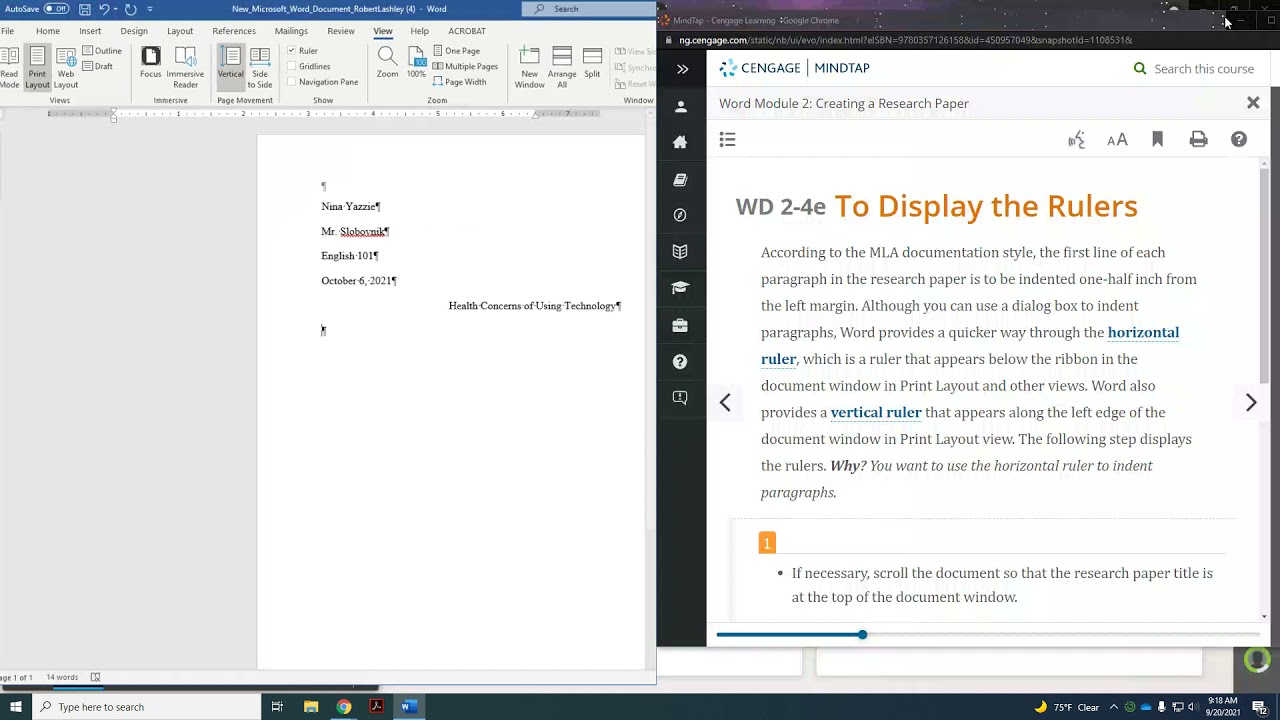The height and width of the screenshot is (720, 1280).
Task: Open the Layout ribbon tab
Action: (x=180, y=31)
